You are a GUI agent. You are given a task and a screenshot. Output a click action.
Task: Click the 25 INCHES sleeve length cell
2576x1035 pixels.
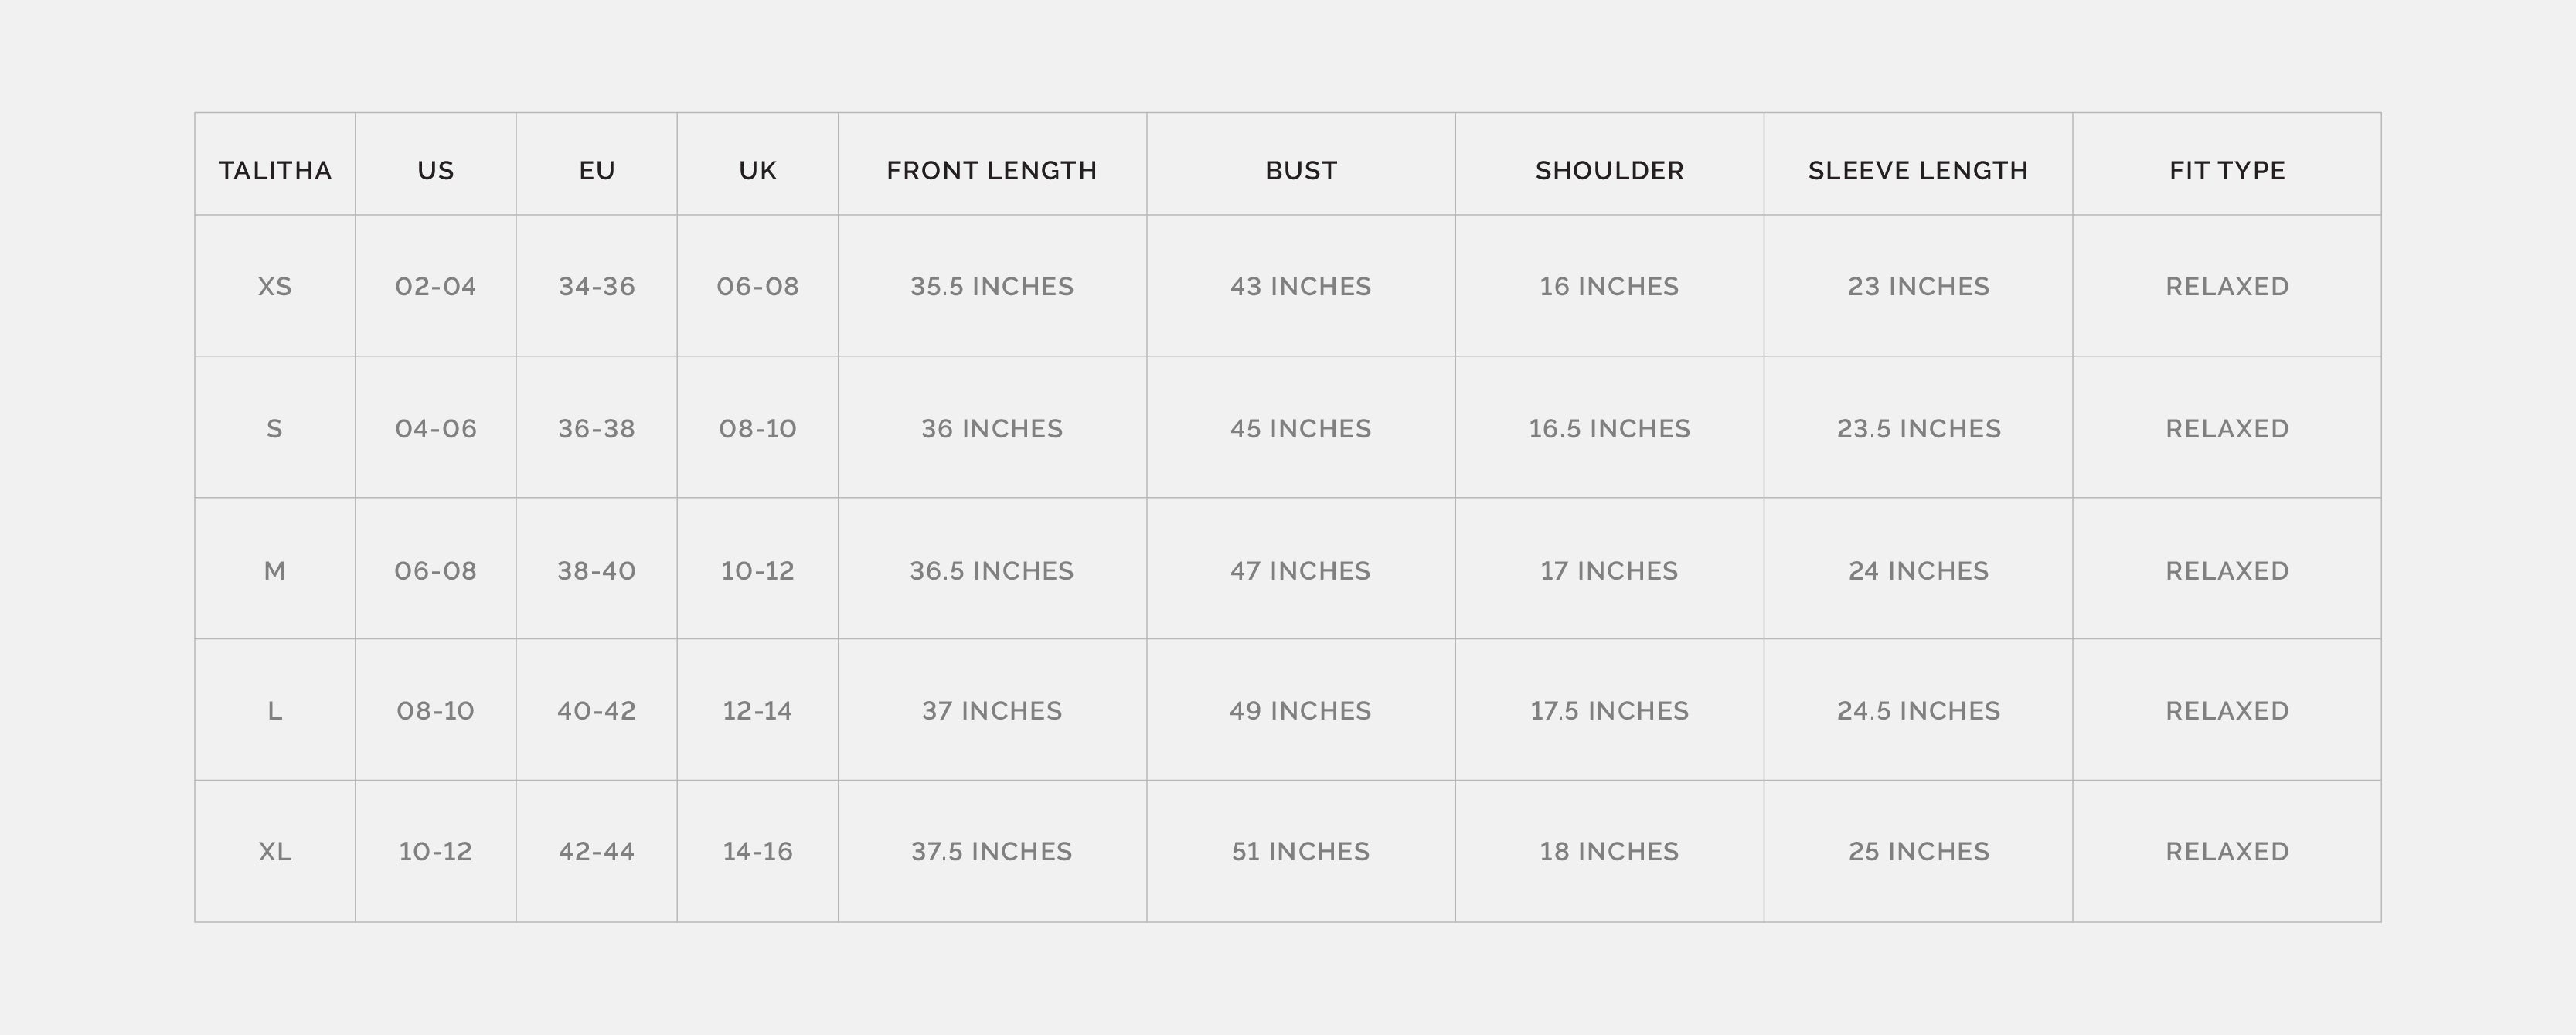pos(1917,852)
